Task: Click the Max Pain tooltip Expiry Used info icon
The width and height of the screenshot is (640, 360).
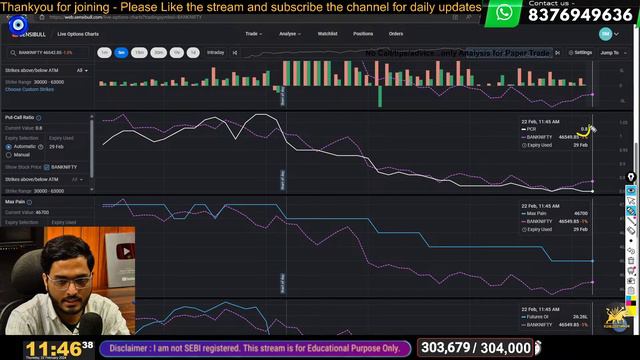Action: [524, 229]
